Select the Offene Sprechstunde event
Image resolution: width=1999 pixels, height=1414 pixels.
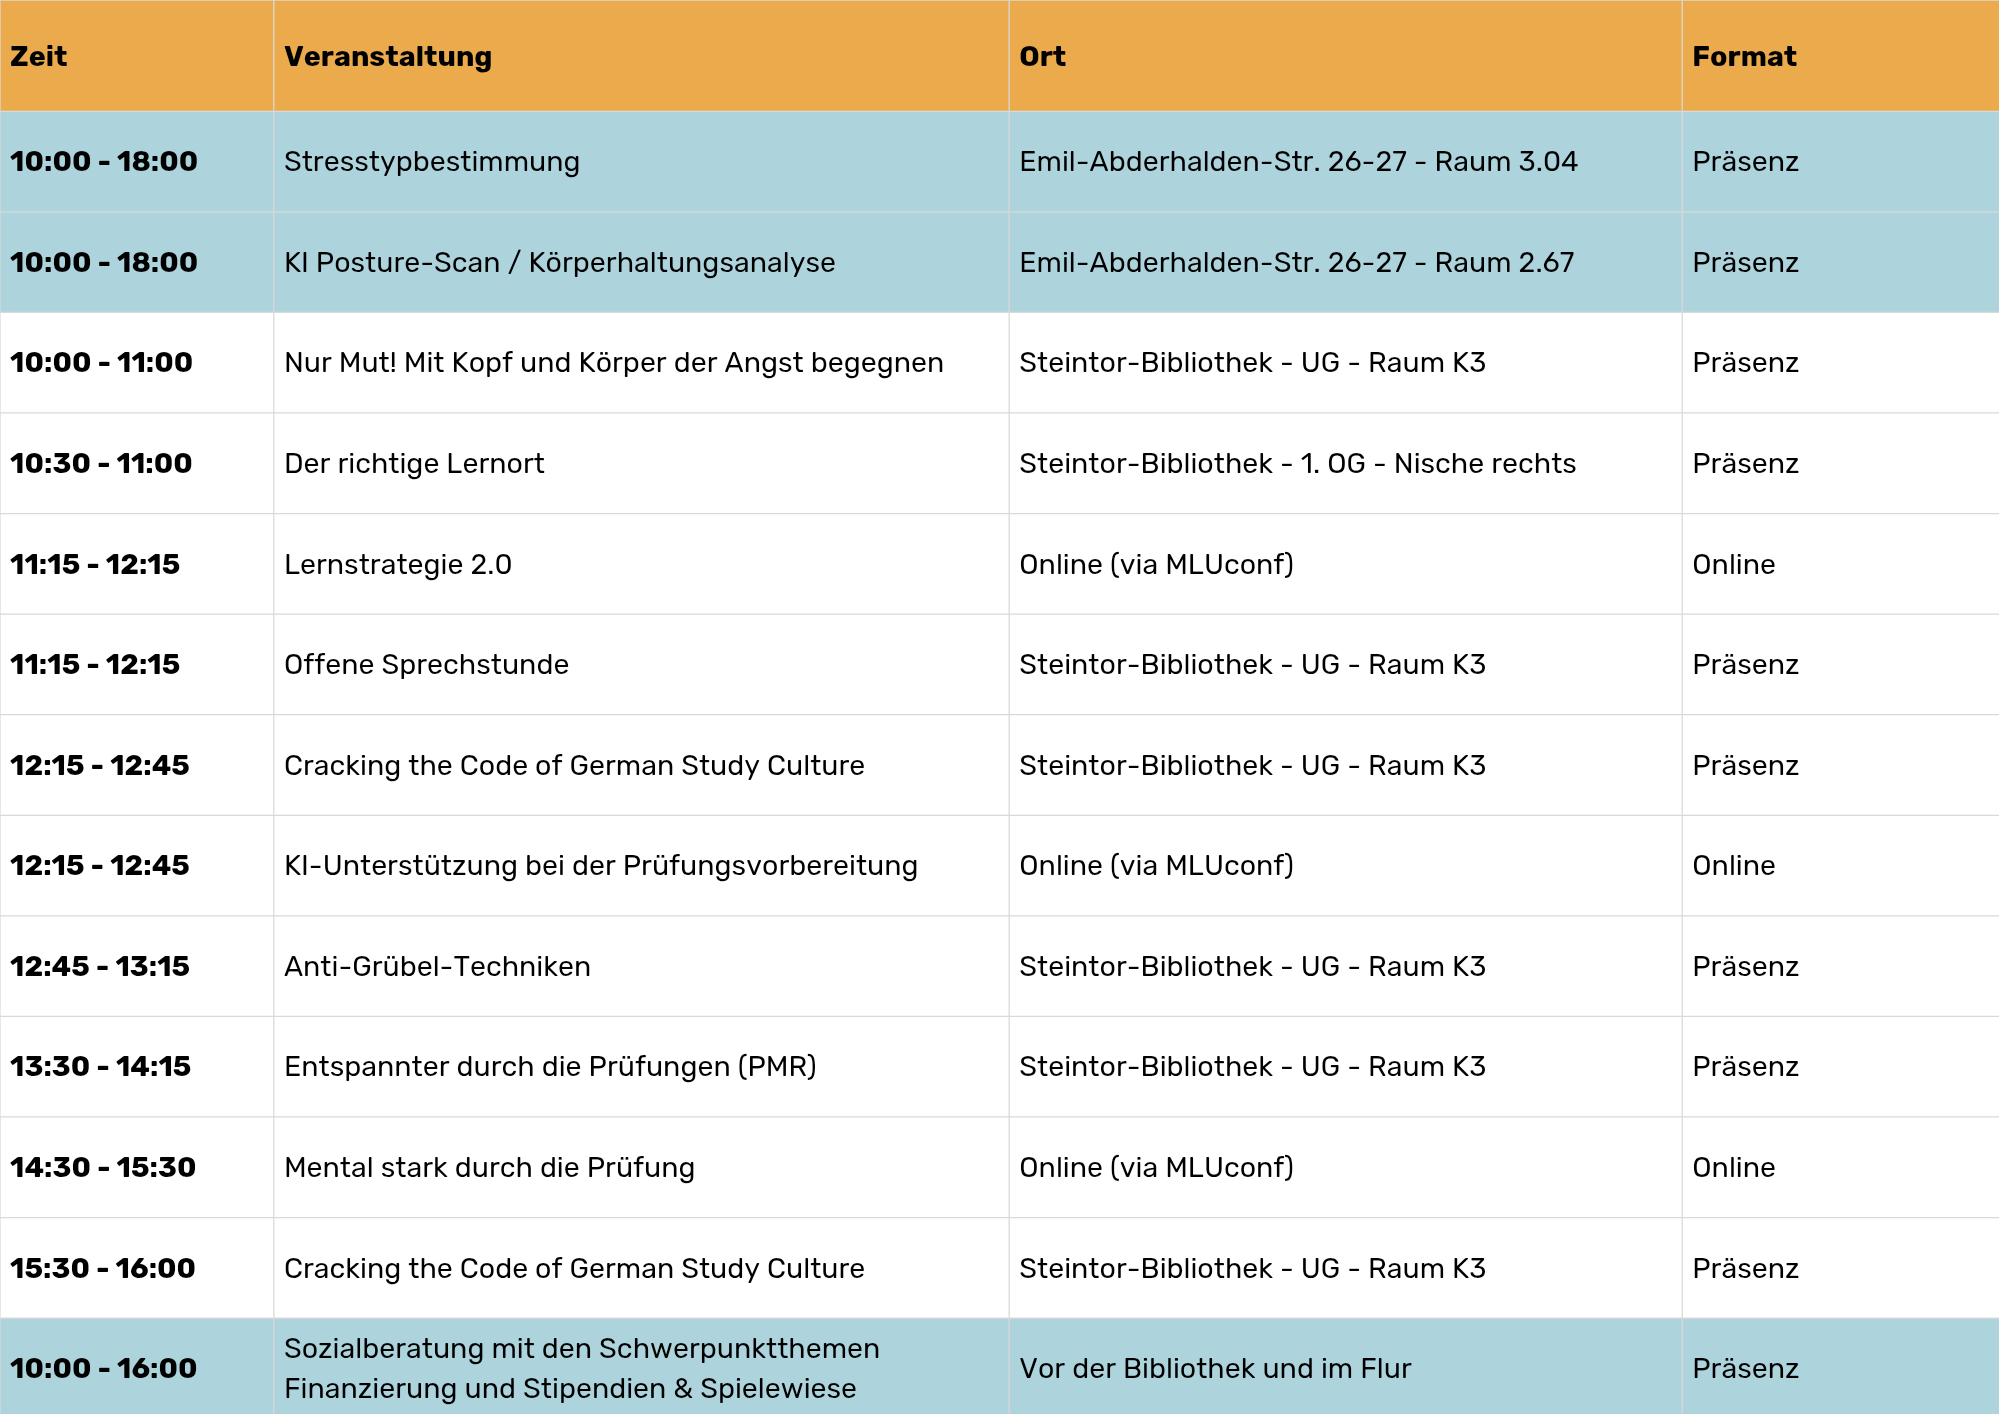click(641, 664)
